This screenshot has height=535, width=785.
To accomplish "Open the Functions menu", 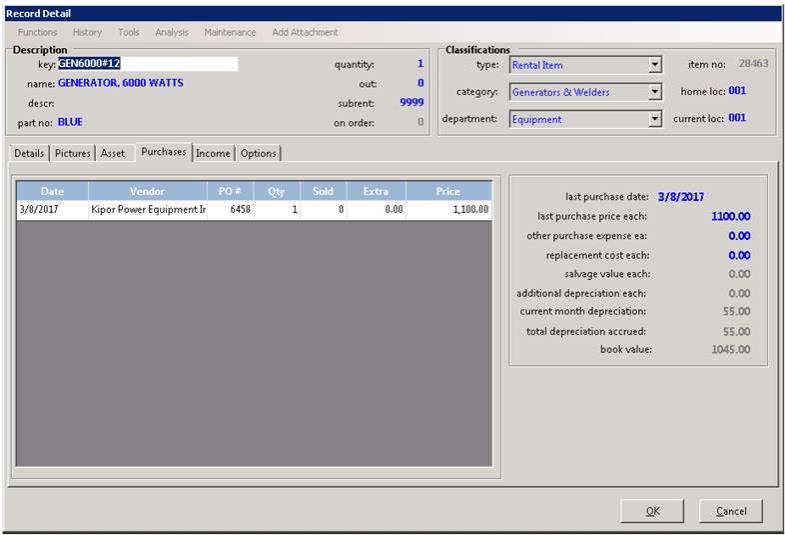I will coord(37,32).
